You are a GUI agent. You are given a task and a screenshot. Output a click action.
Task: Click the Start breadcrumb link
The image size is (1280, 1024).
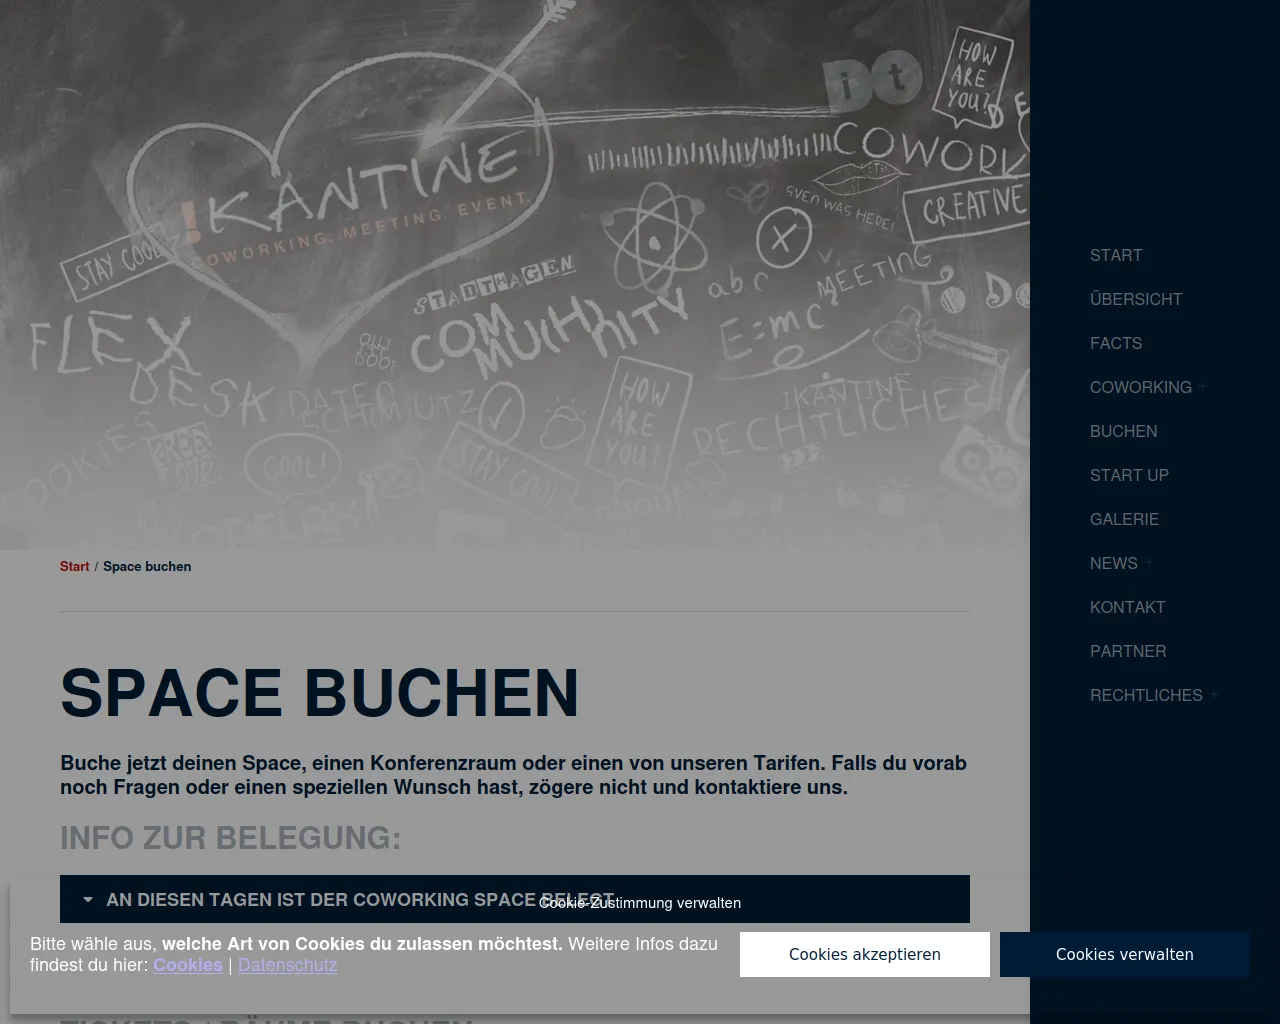click(74, 566)
